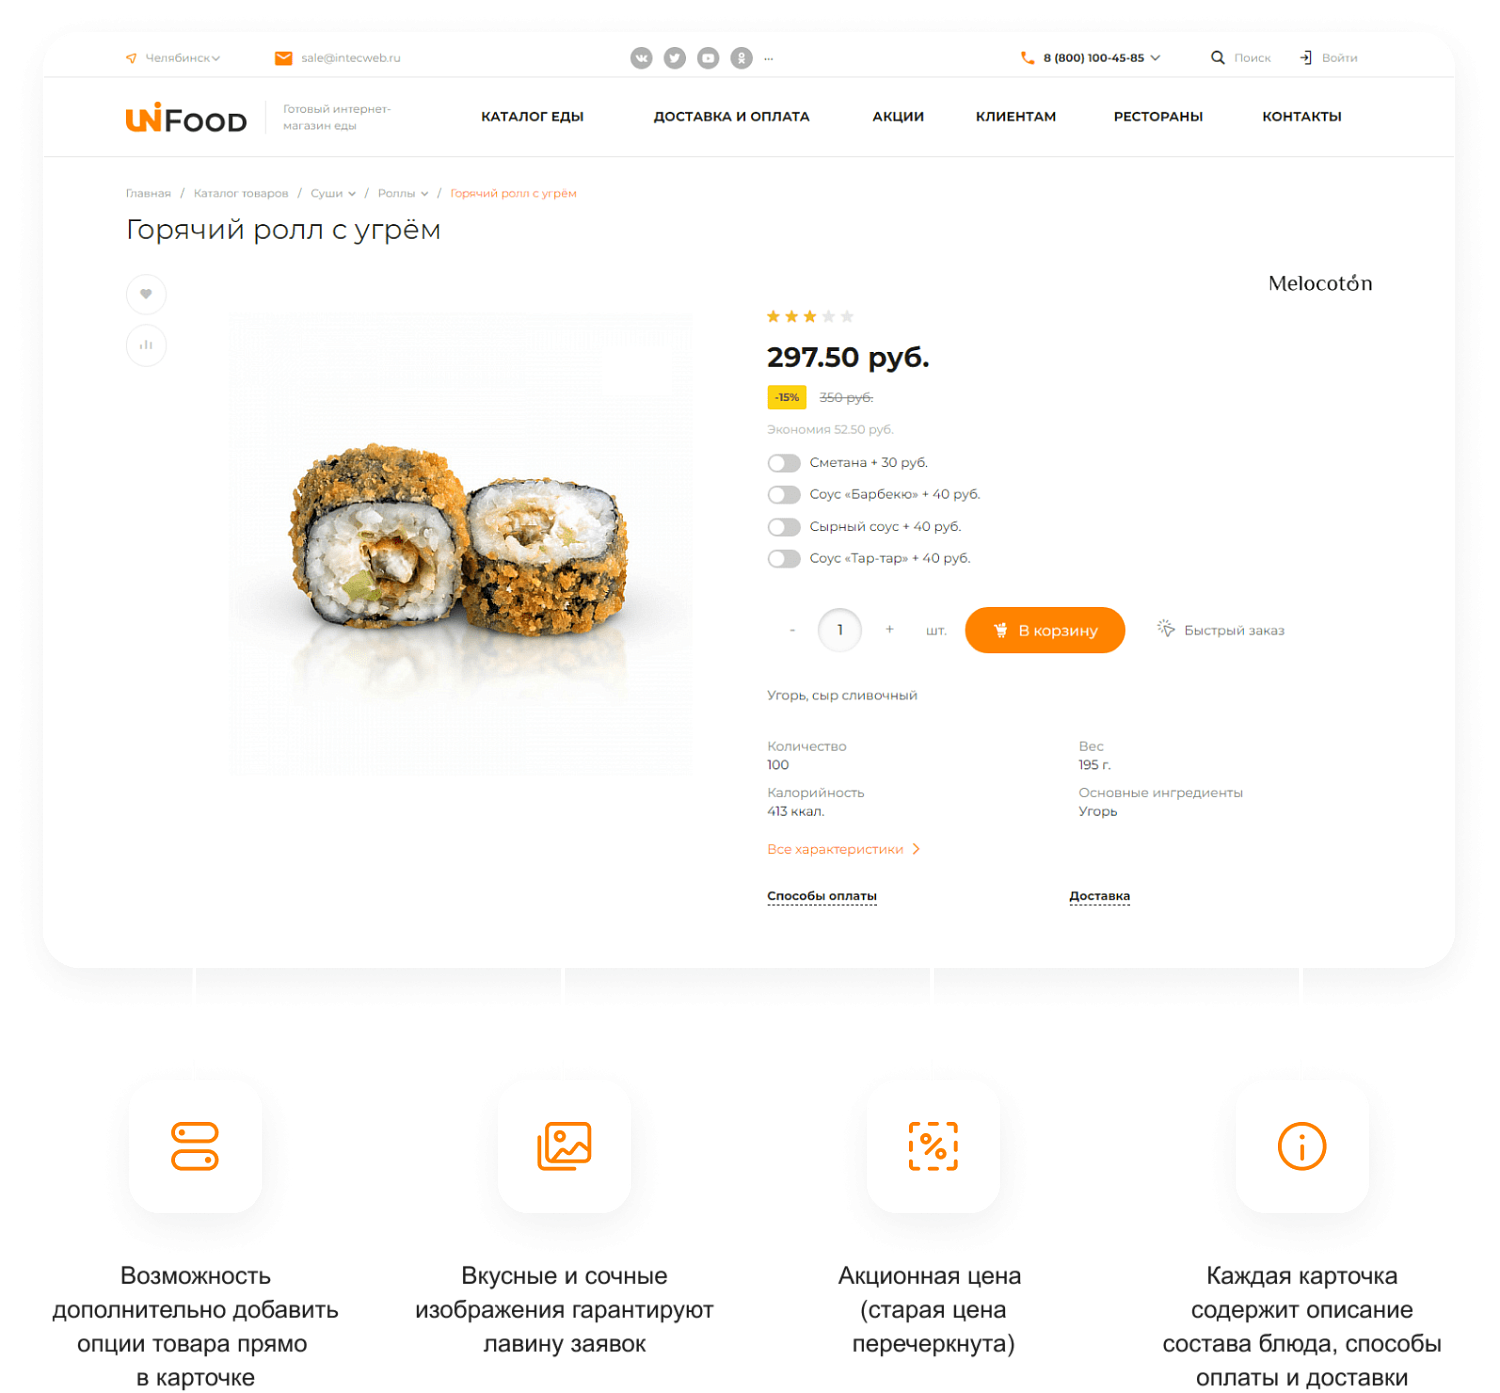Increase quantity with the plus button

(x=889, y=630)
